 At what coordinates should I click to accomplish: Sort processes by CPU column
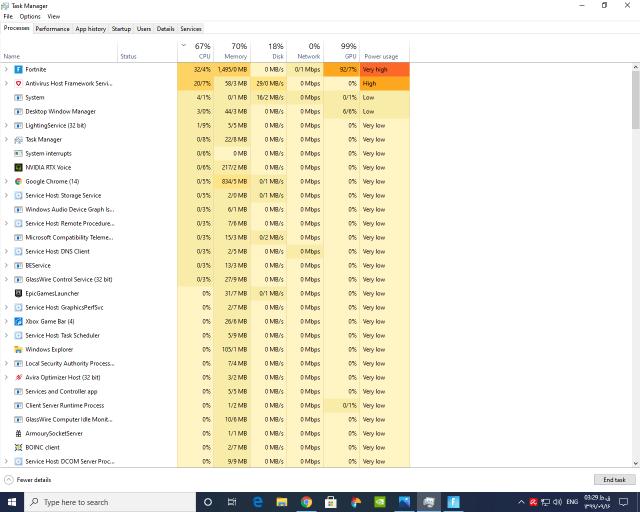[195, 51]
